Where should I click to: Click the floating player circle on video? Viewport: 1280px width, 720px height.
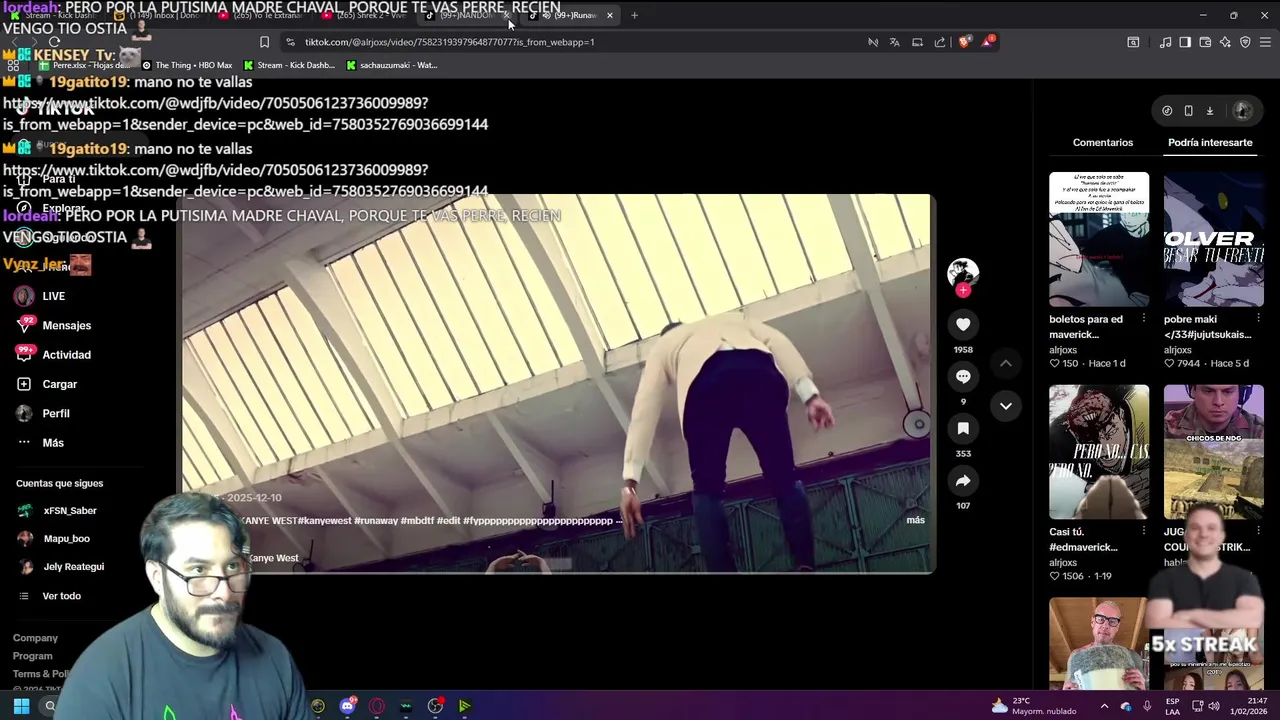tap(918, 424)
